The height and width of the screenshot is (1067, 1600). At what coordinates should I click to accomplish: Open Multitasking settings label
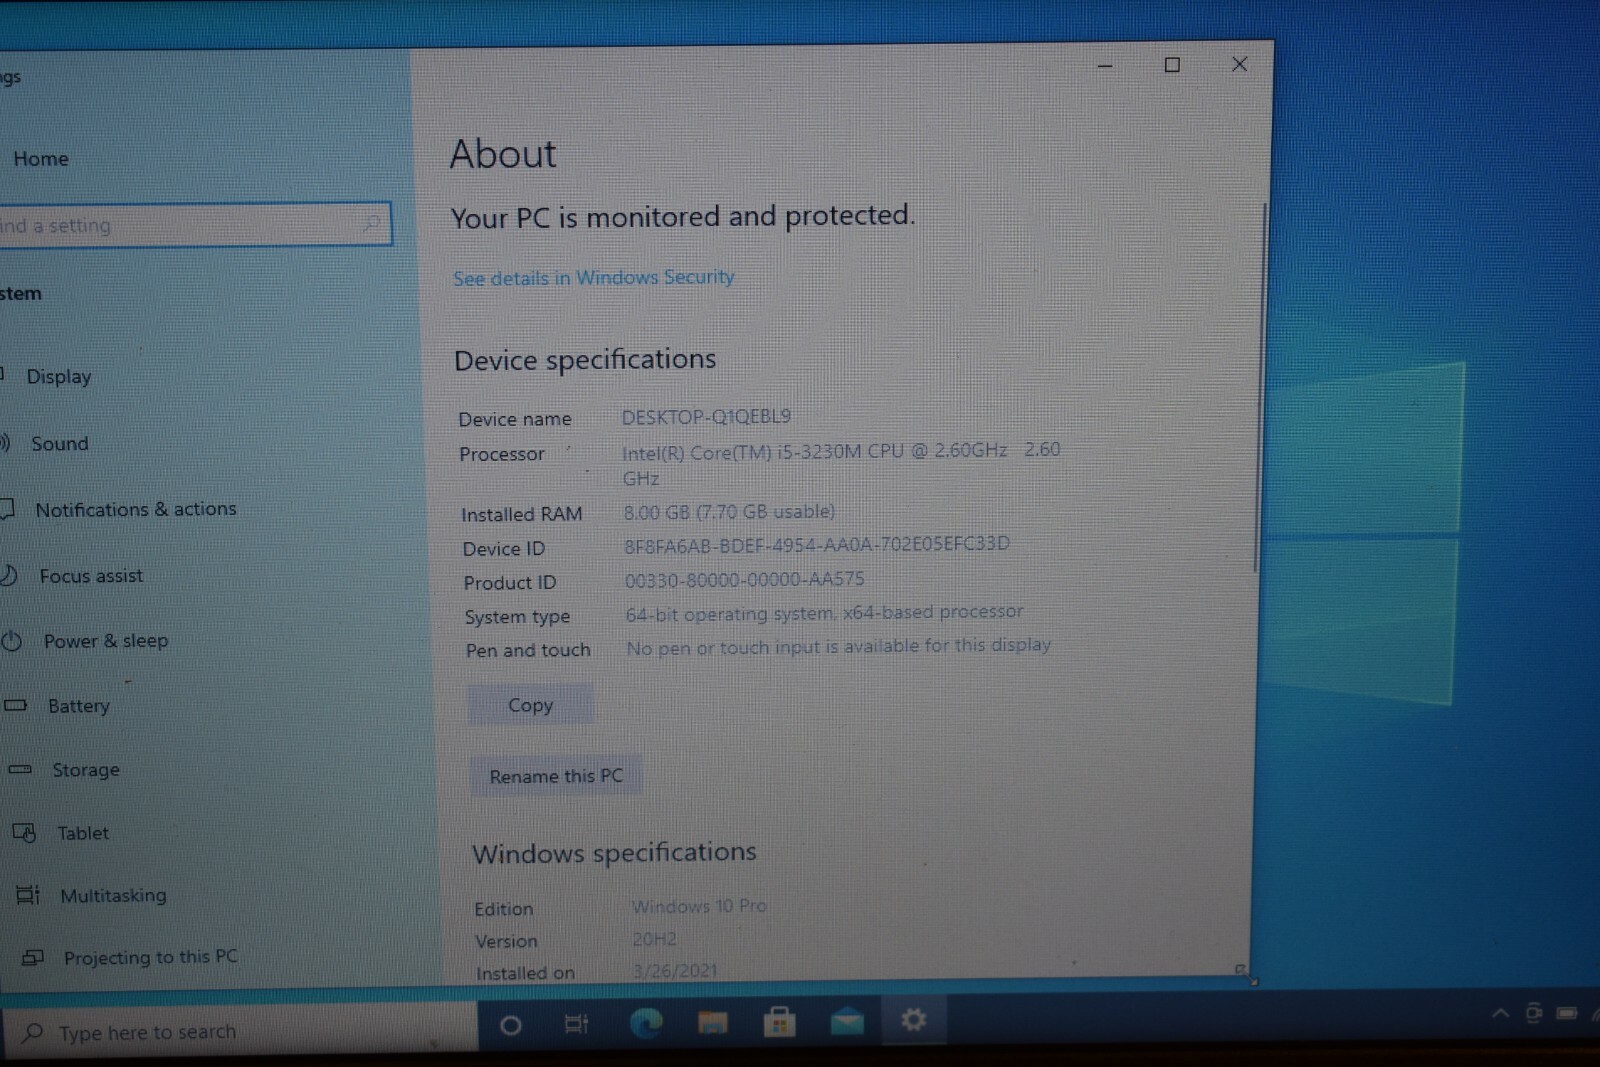(x=113, y=896)
